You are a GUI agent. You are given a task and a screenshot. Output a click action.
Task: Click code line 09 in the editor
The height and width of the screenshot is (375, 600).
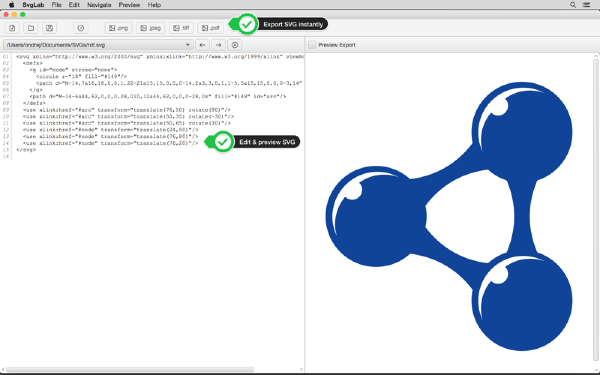(126, 110)
